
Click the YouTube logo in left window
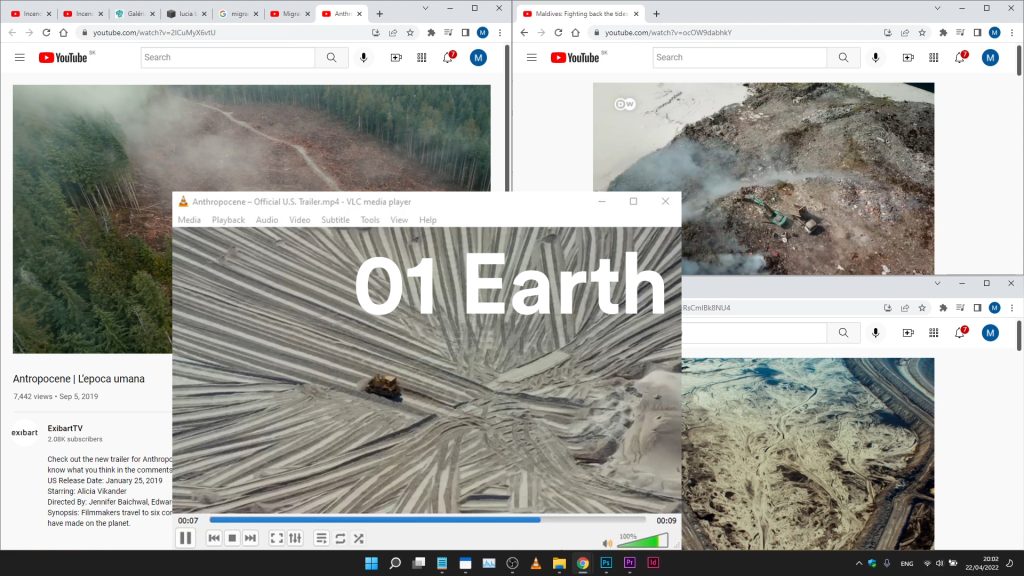(x=63, y=57)
